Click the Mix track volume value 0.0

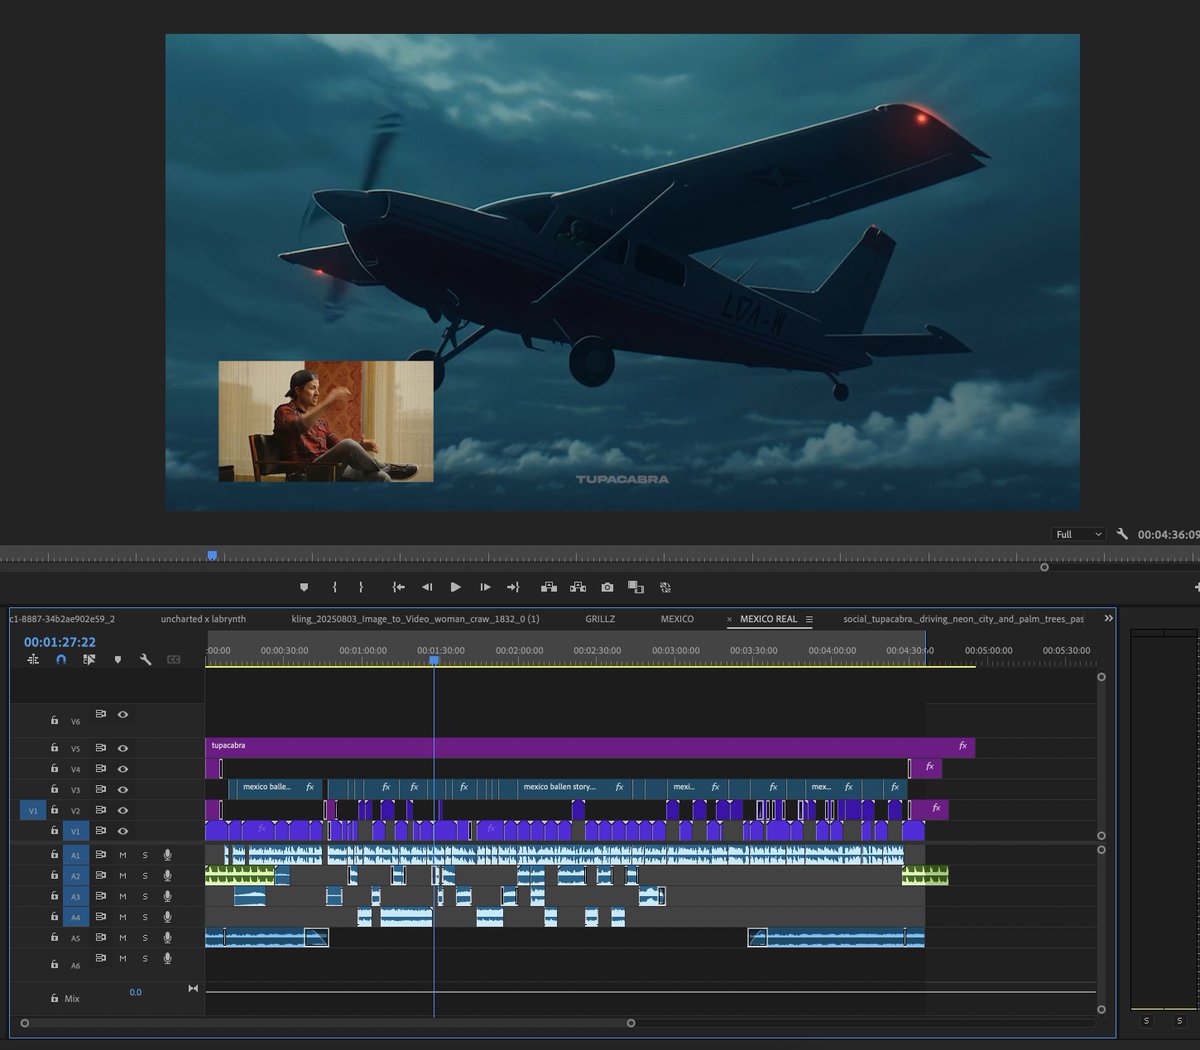point(135,992)
